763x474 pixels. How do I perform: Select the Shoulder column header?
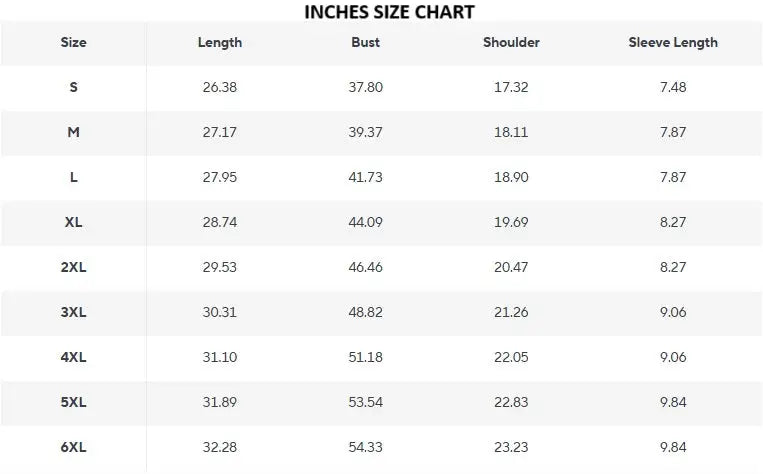511,43
